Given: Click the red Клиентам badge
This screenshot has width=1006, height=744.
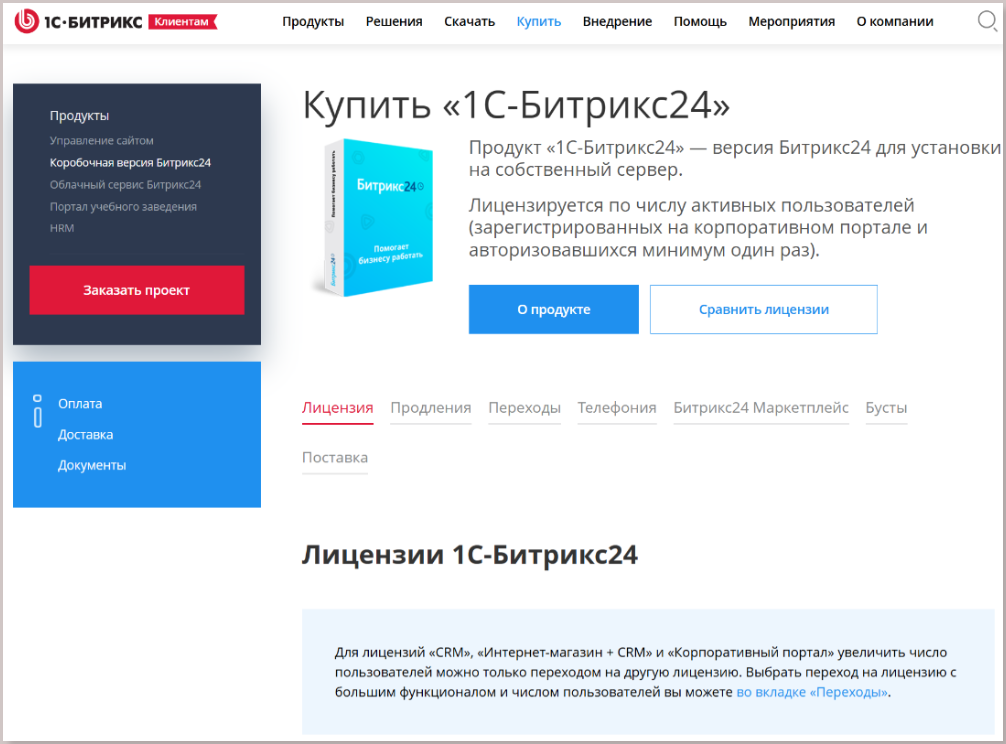Looking at the screenshot, I should point(183,22).
